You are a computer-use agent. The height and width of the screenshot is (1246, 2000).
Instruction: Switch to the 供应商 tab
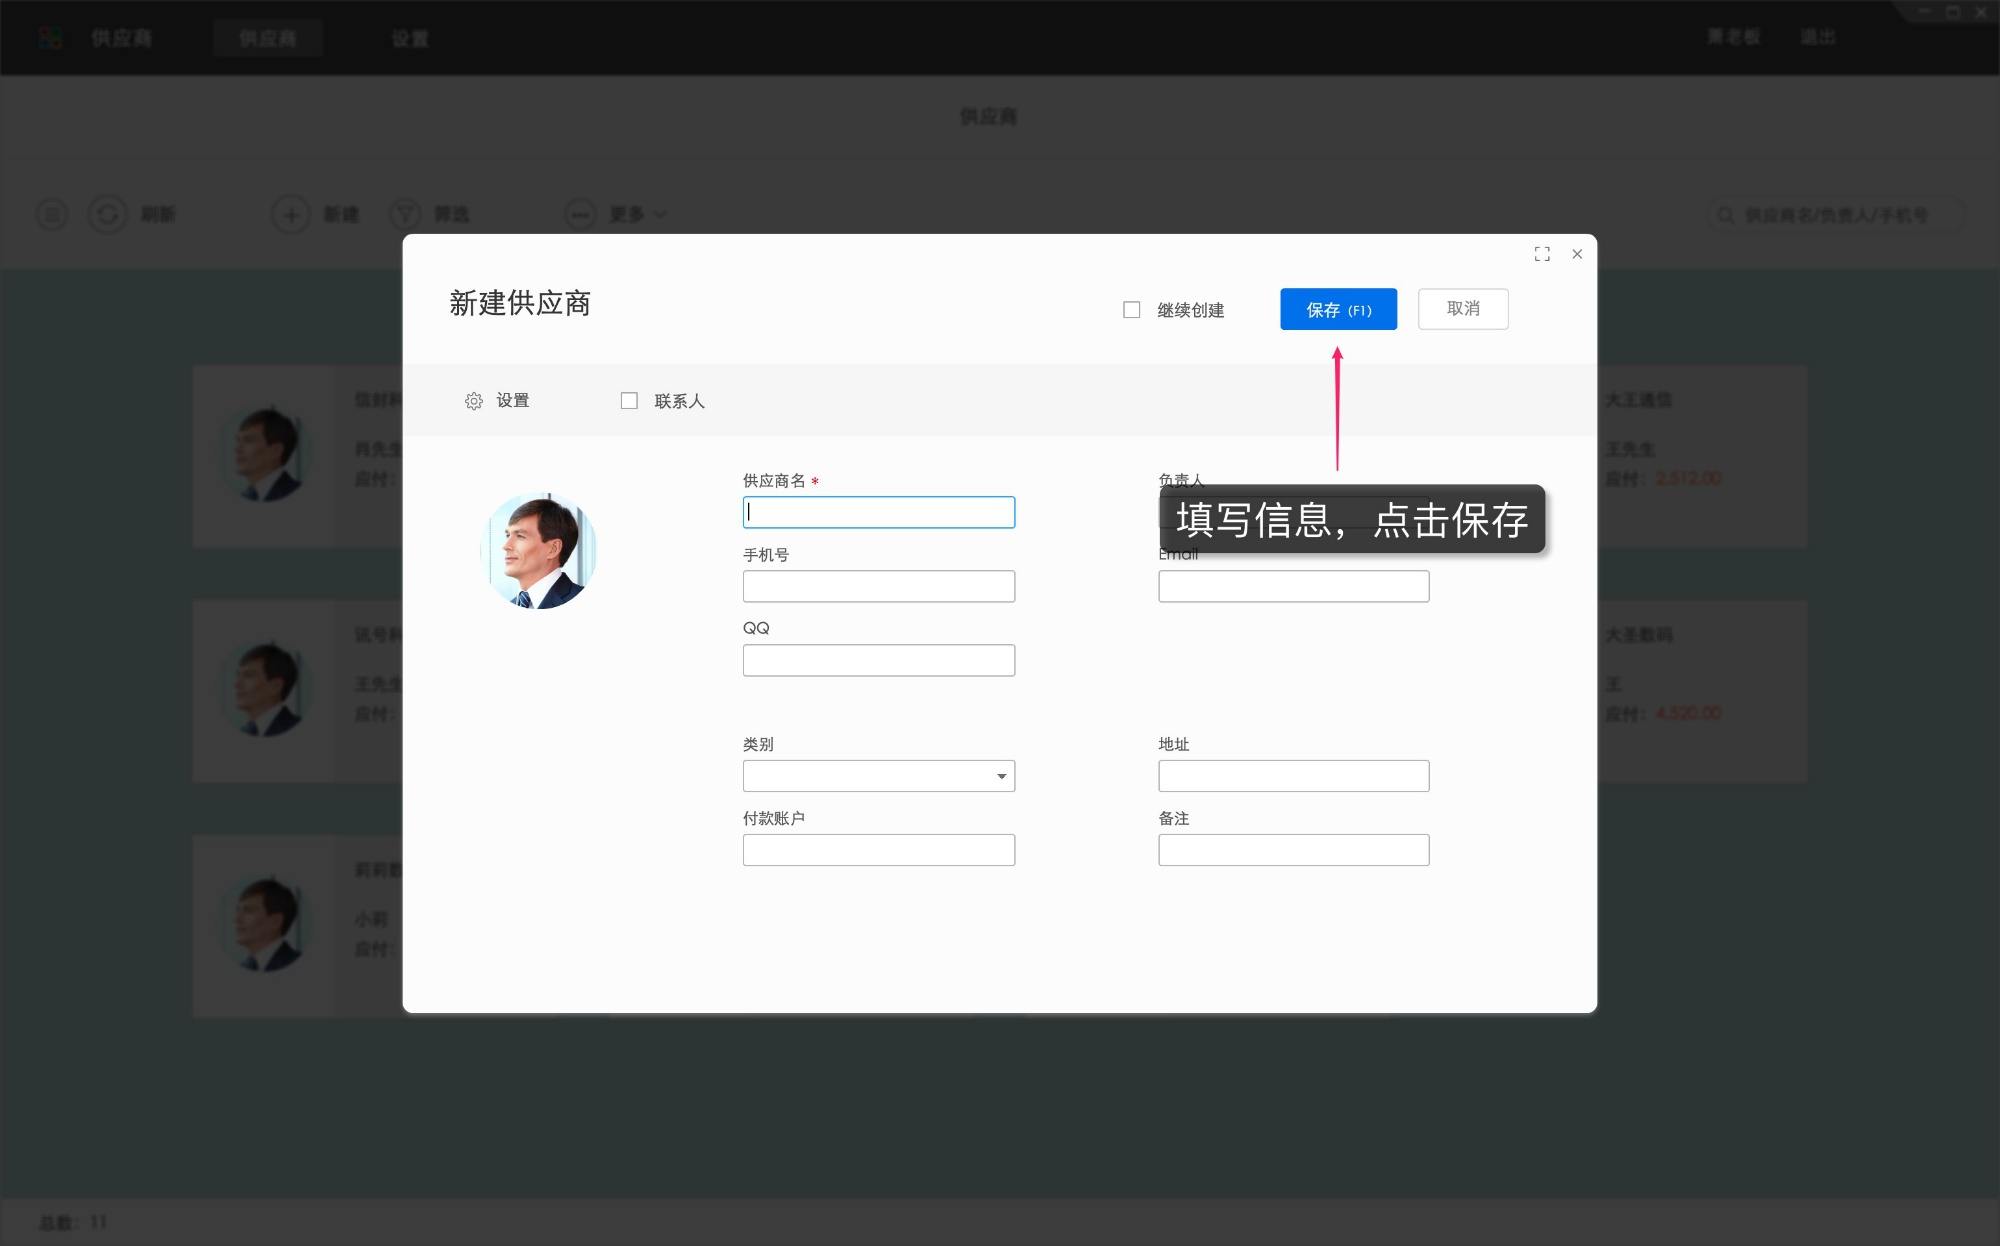tap(268, 37)
